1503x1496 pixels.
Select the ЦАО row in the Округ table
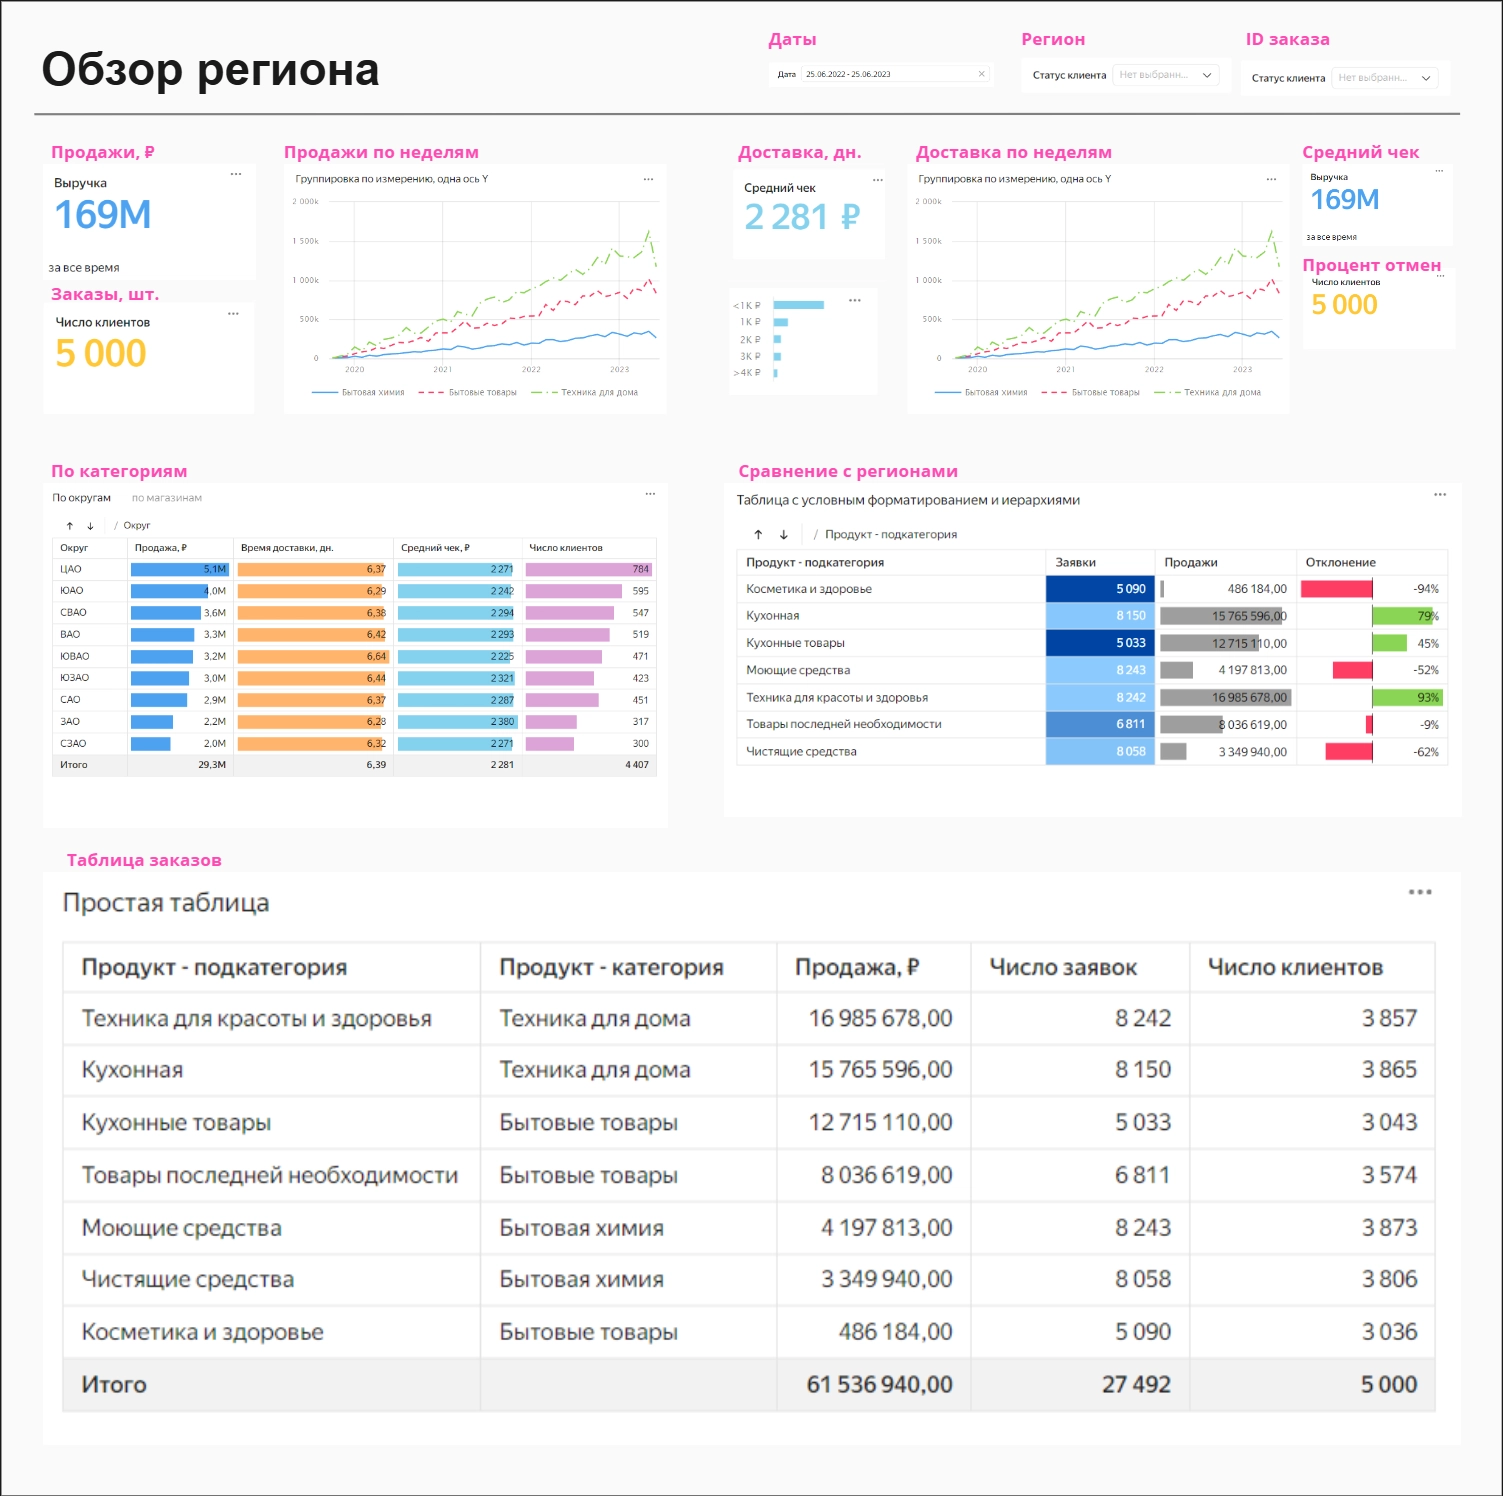point(71,569)
